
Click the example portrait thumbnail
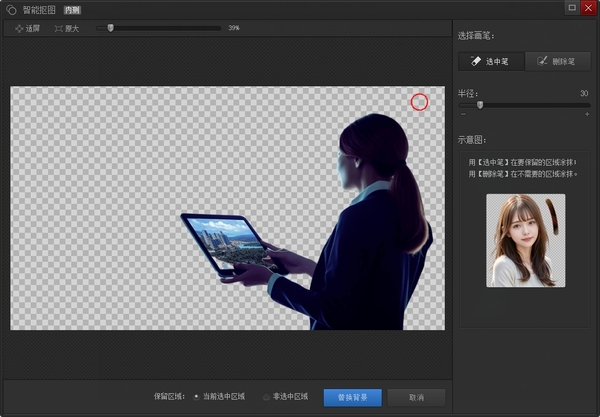click(525, 239)
